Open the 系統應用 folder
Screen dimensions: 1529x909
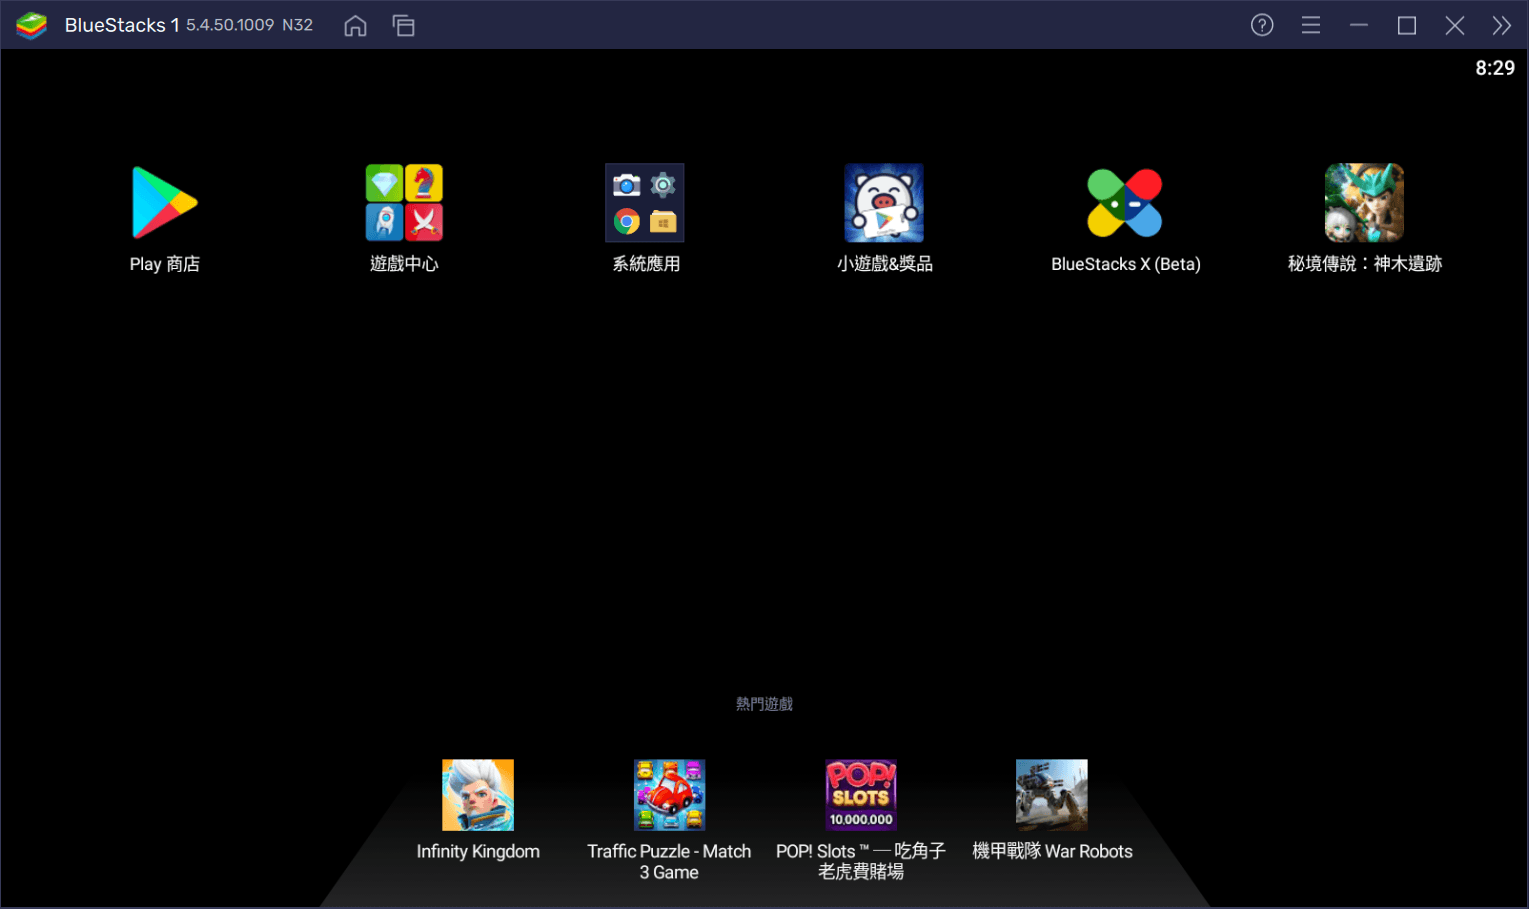point(645,203)
